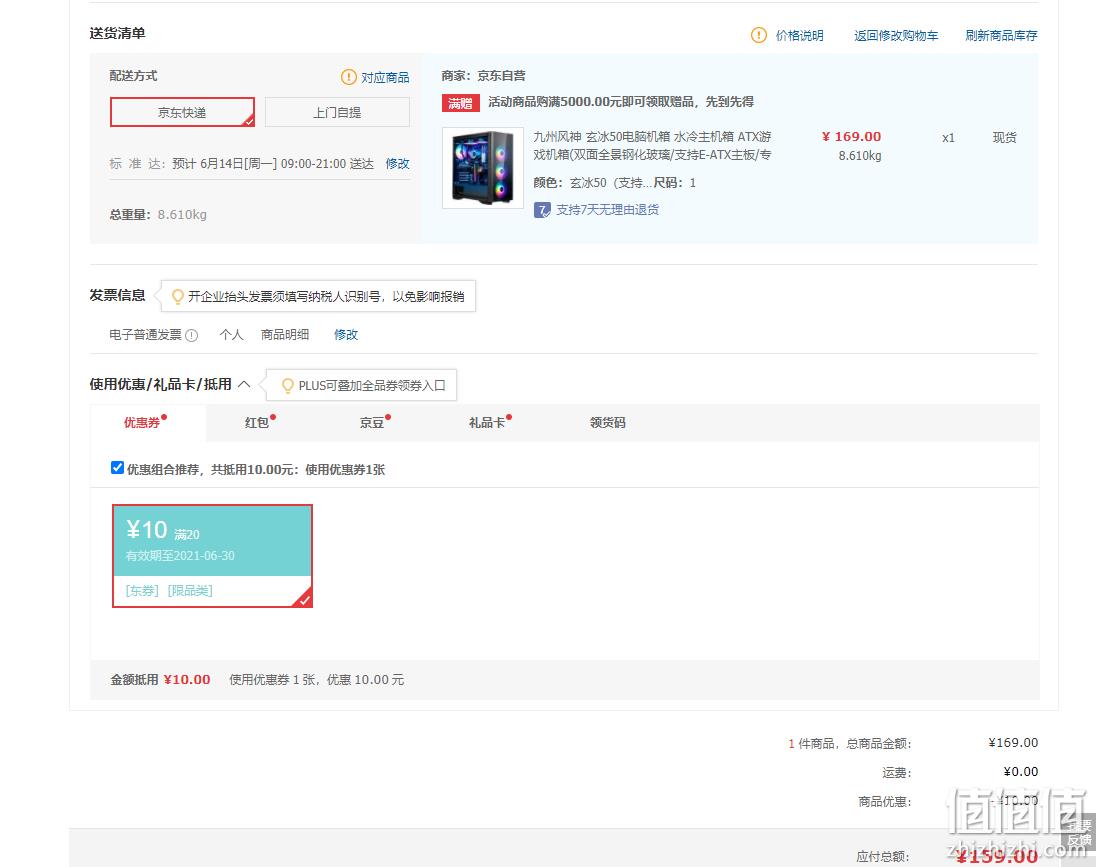Switch to the 红包 tab

[257, 422]
